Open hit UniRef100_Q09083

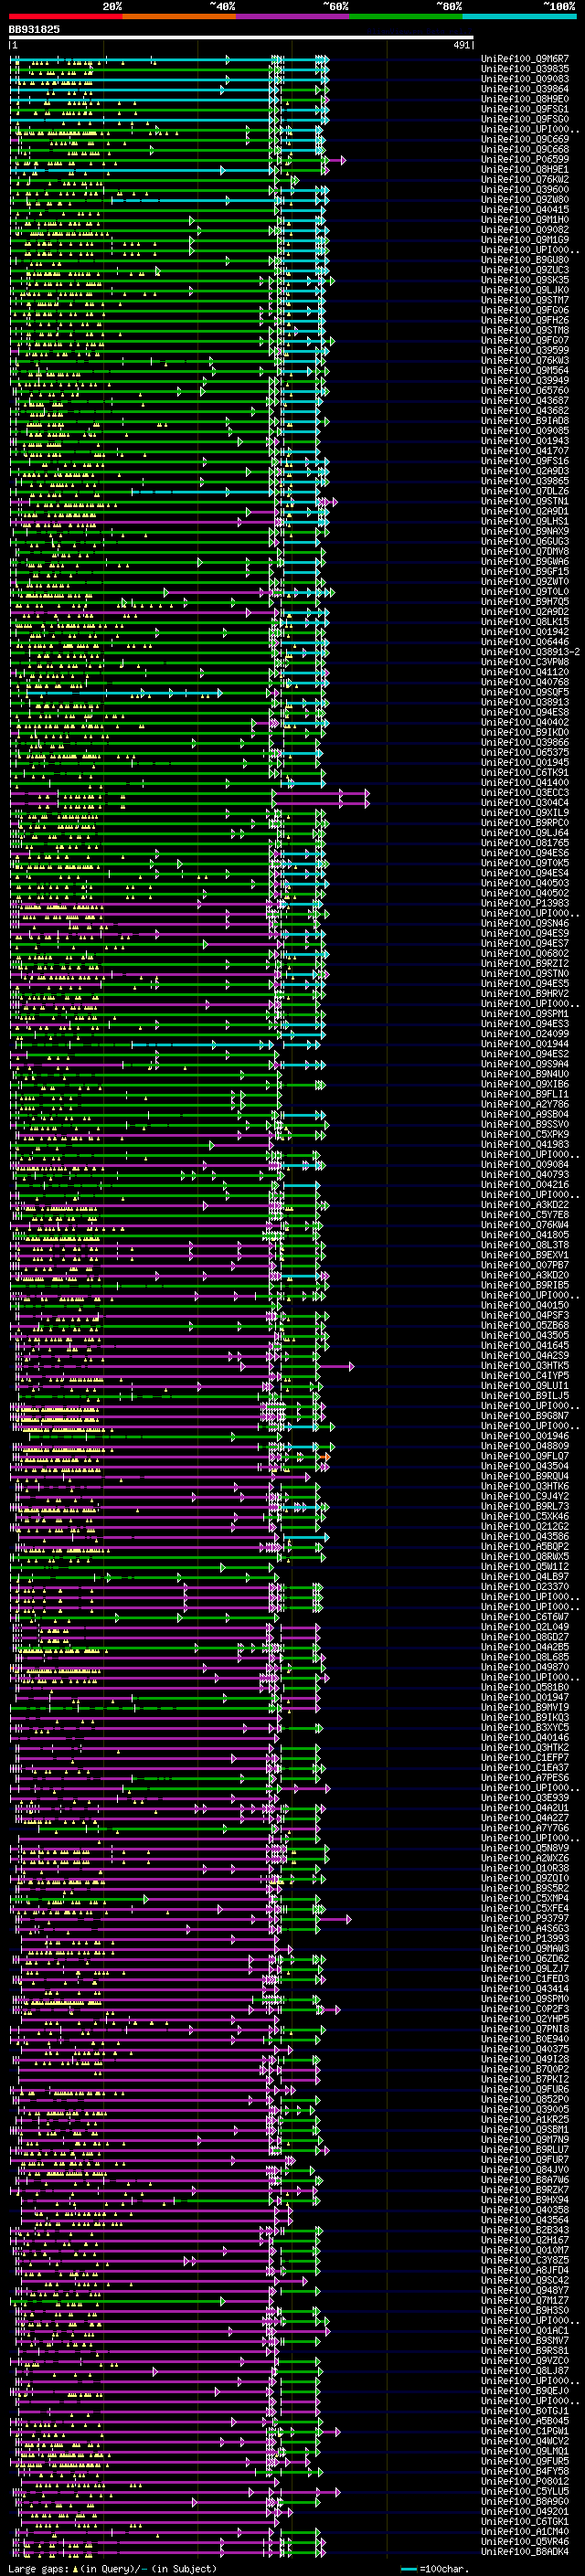click(525, 79)
